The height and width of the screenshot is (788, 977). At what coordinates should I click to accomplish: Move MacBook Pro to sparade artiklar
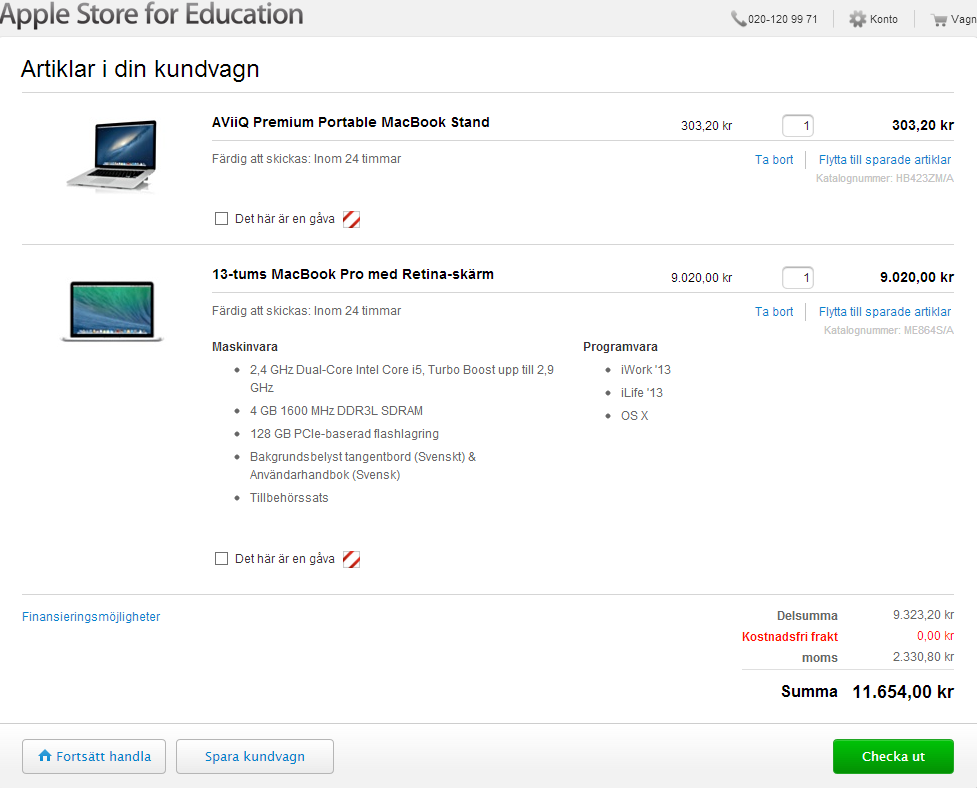point(885,311)
